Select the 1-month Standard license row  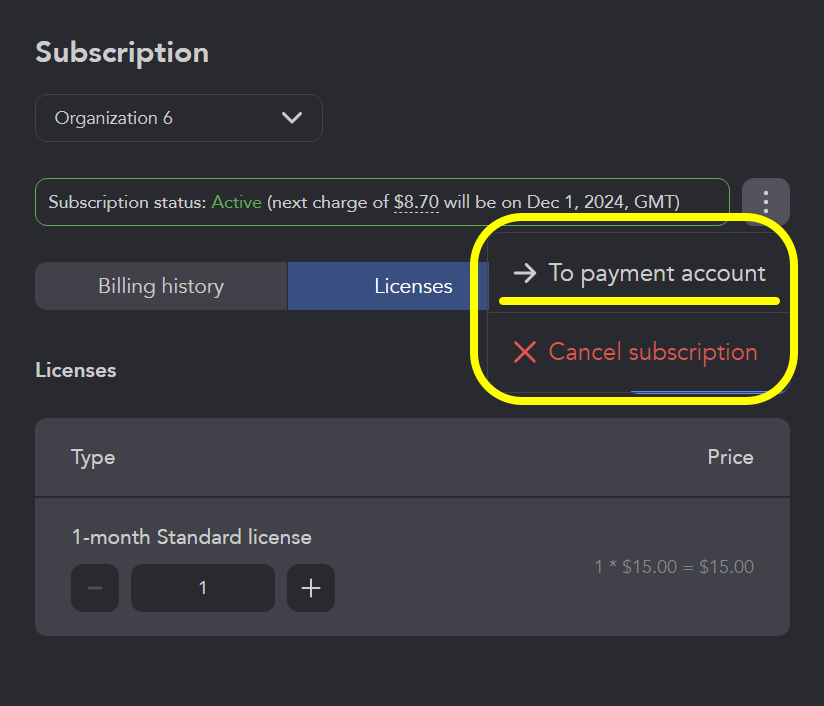click(x=192, y=537)
